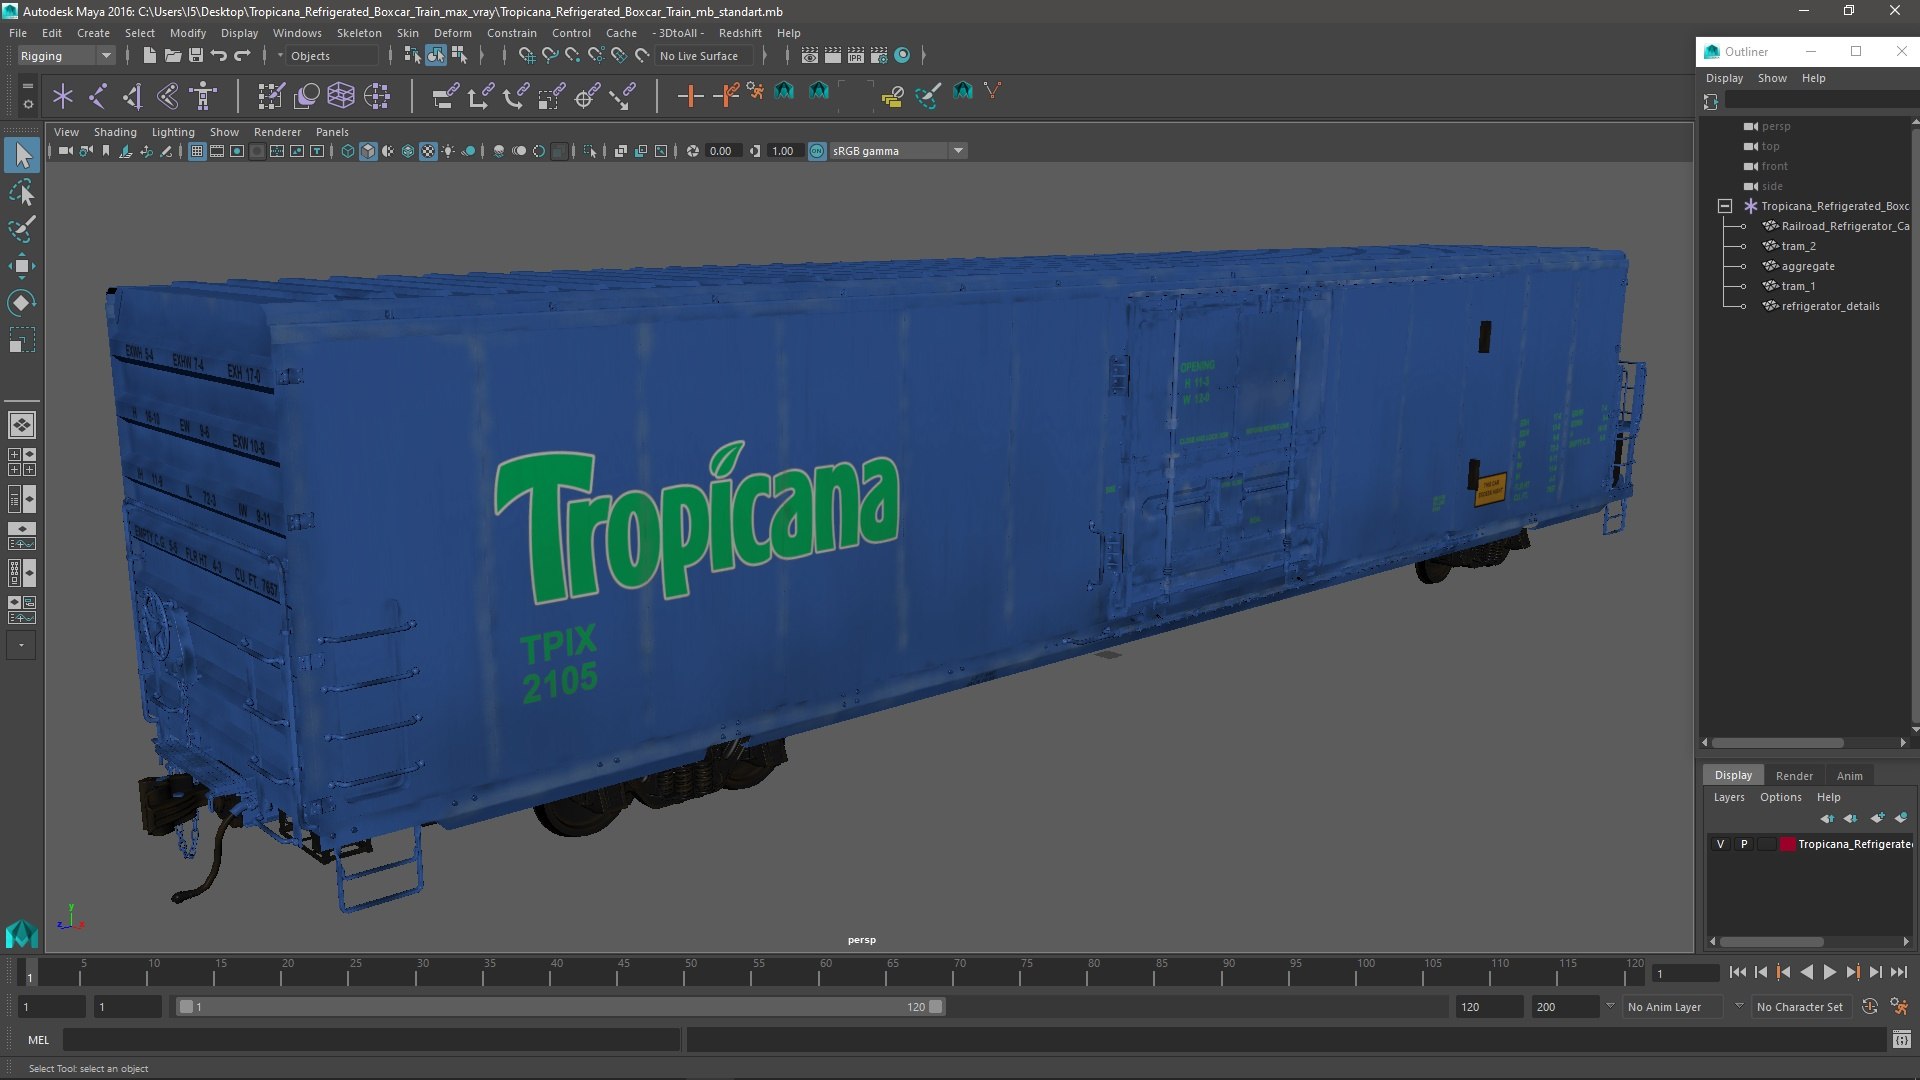Viewport: 1920px width, 1080px height.
Task: Click the Auto Keyframe toggle icon
Action: (1869, 1007)
